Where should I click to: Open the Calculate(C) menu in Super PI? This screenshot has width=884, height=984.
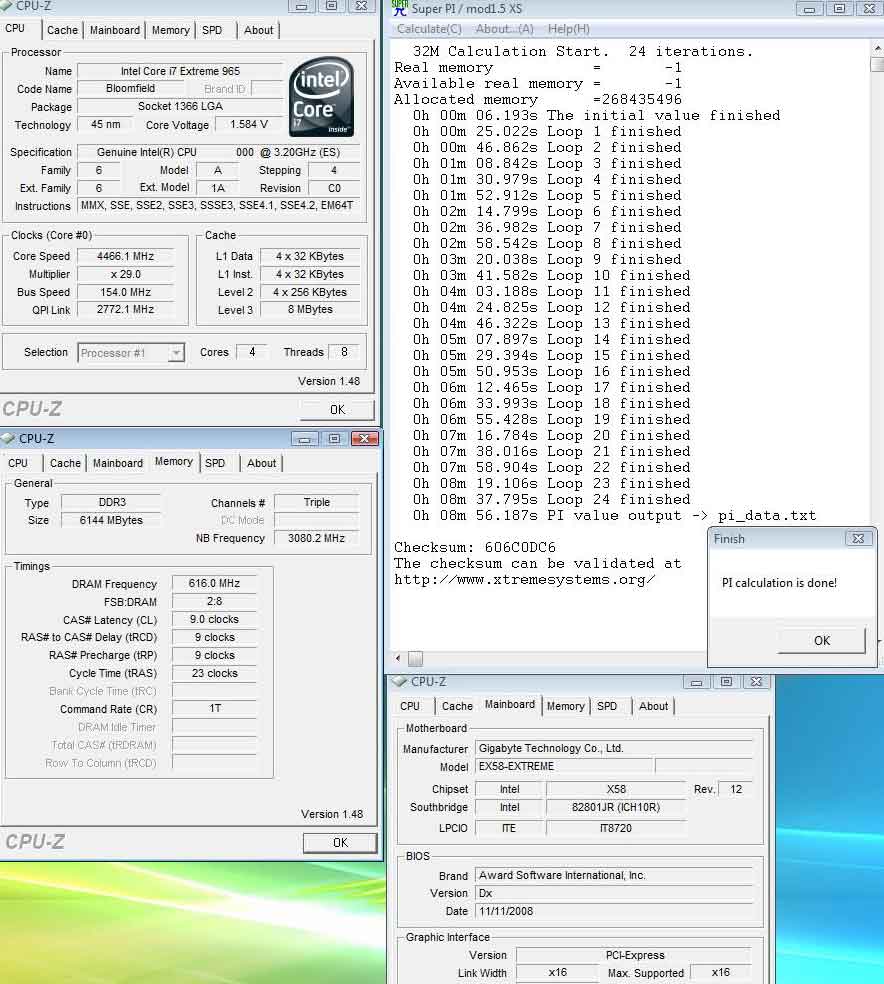coord(429,29)
